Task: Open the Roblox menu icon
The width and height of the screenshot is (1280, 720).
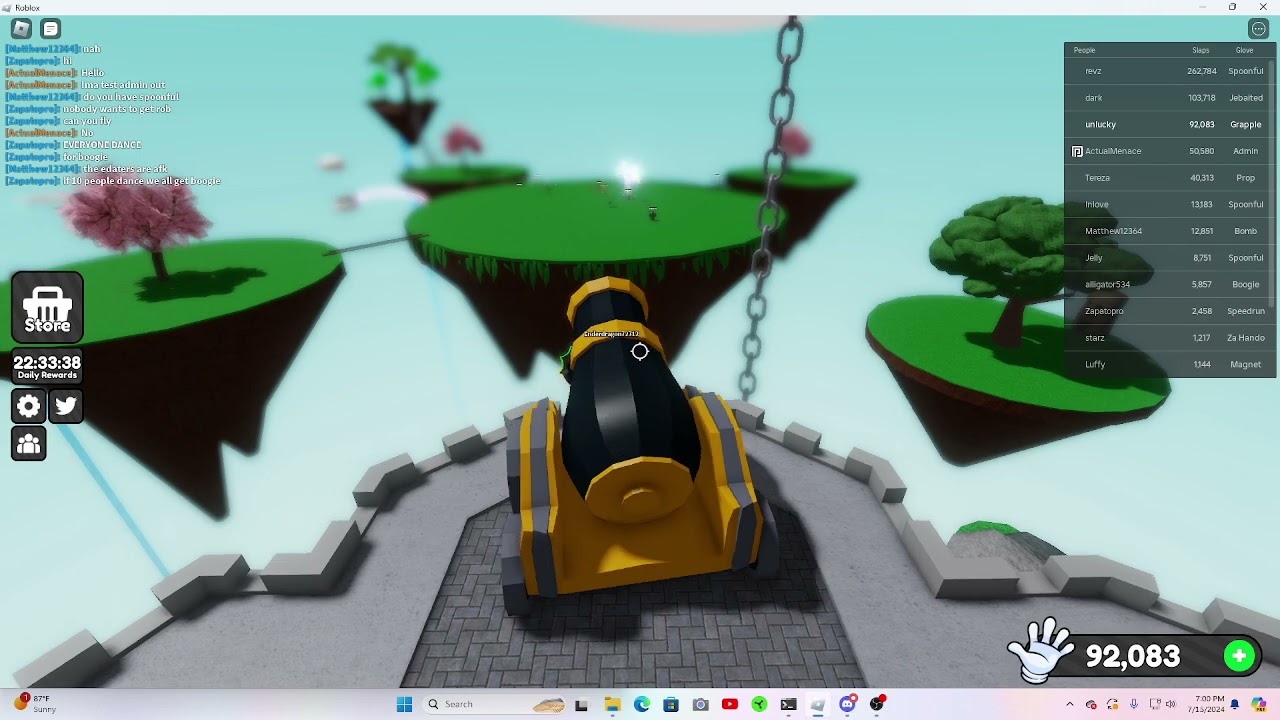Action: pos(21,29)
